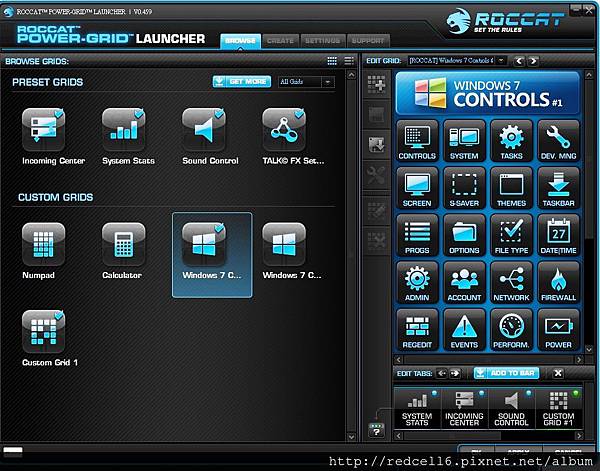
Task: Click the TASKS gear button
Action: click(x=511, y=140)
